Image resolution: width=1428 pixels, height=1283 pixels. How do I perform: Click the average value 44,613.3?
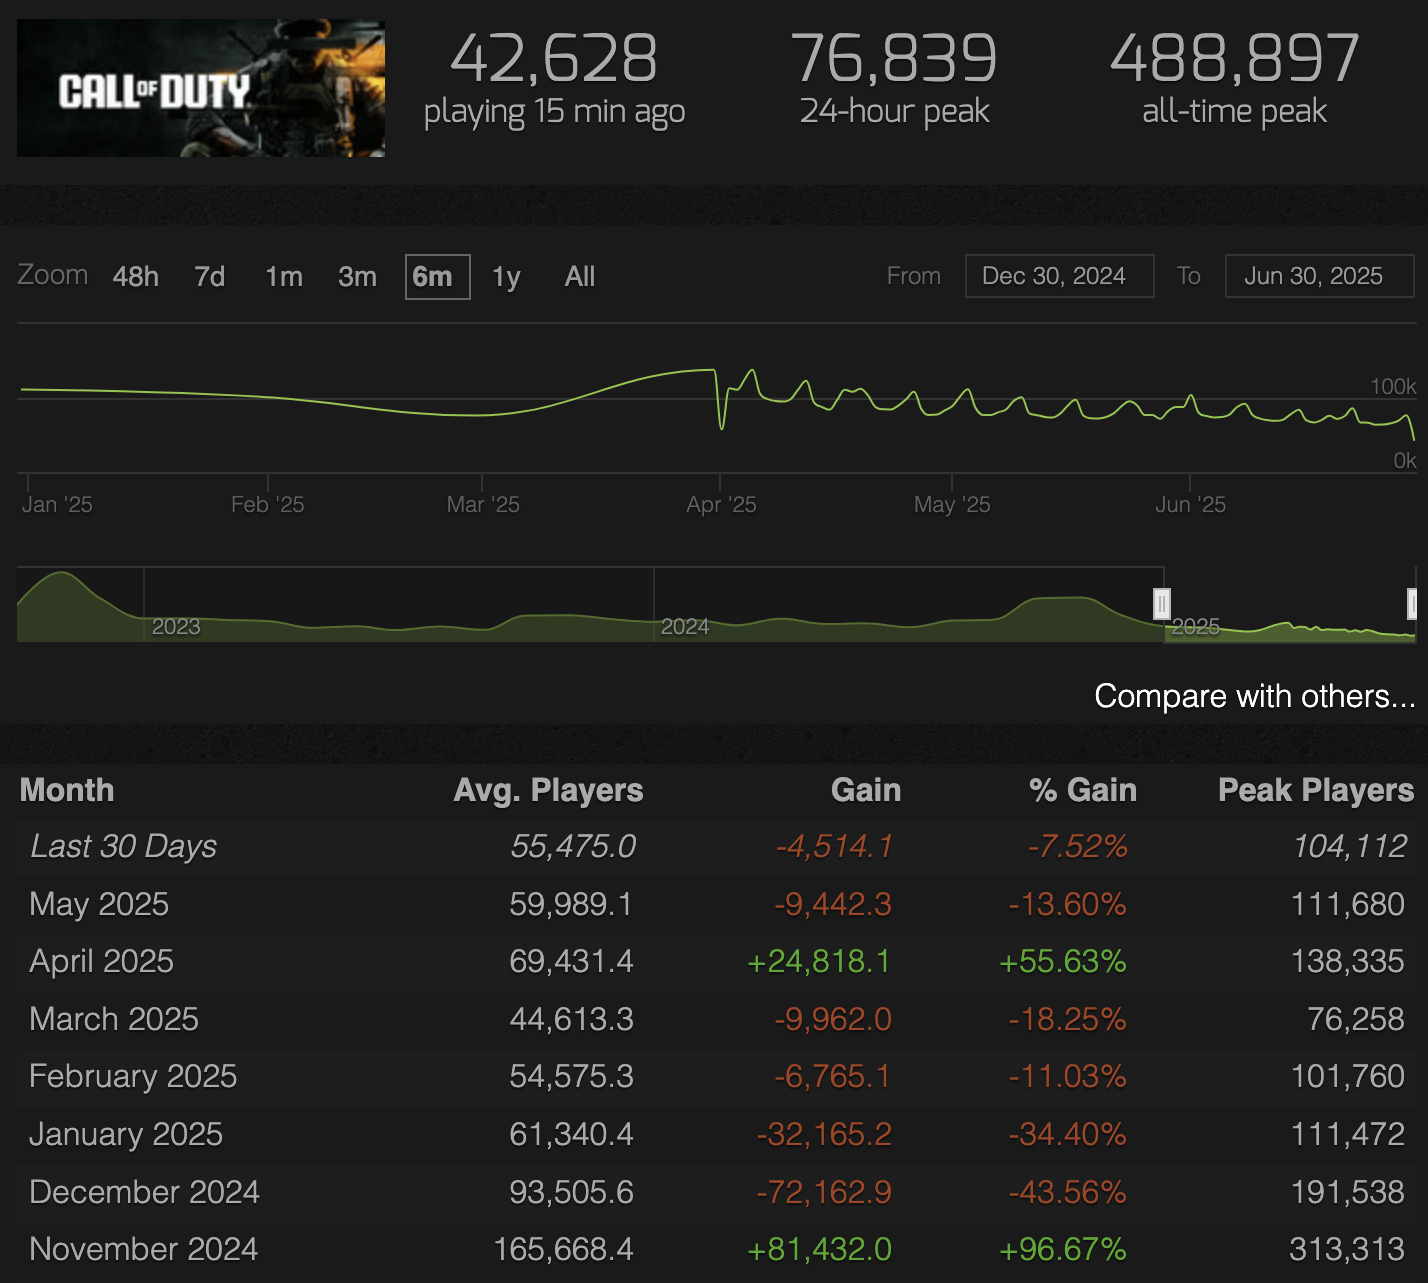(x=571, y=1019)
